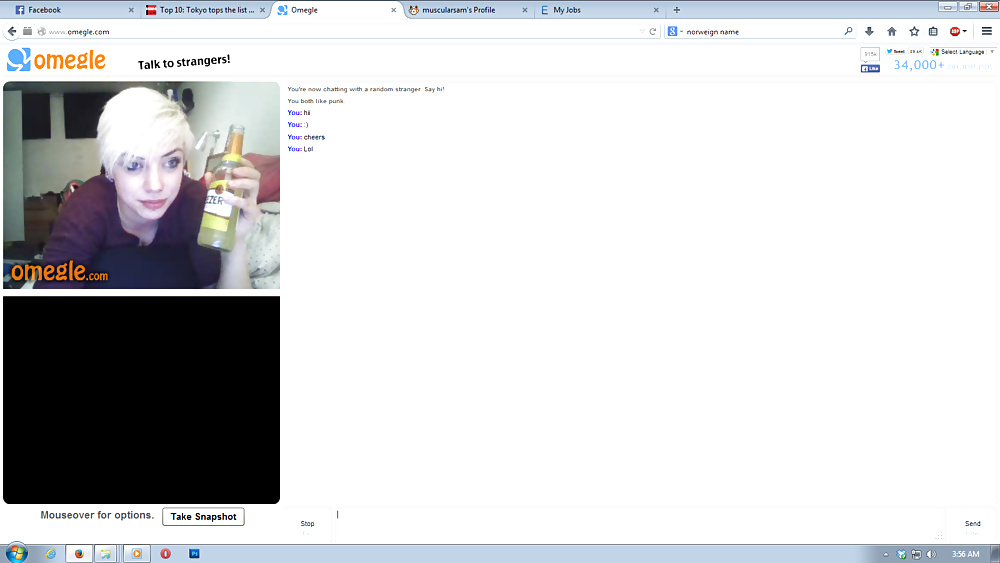This screenshot has width=1000, height=563.
Task: Open Windows Media Player taskbar icon
Action: (136, 553)
